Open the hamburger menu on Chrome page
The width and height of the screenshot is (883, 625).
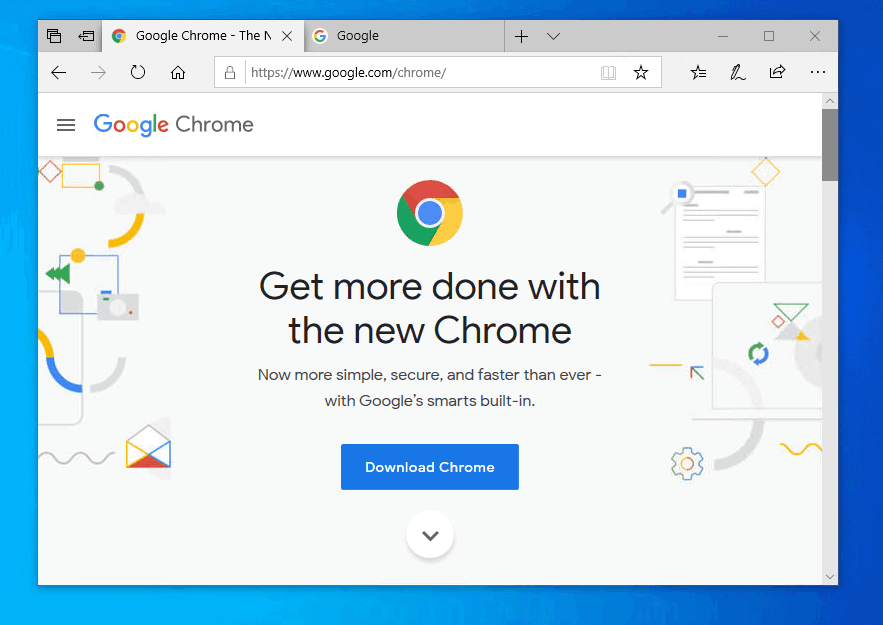[66, 125]
